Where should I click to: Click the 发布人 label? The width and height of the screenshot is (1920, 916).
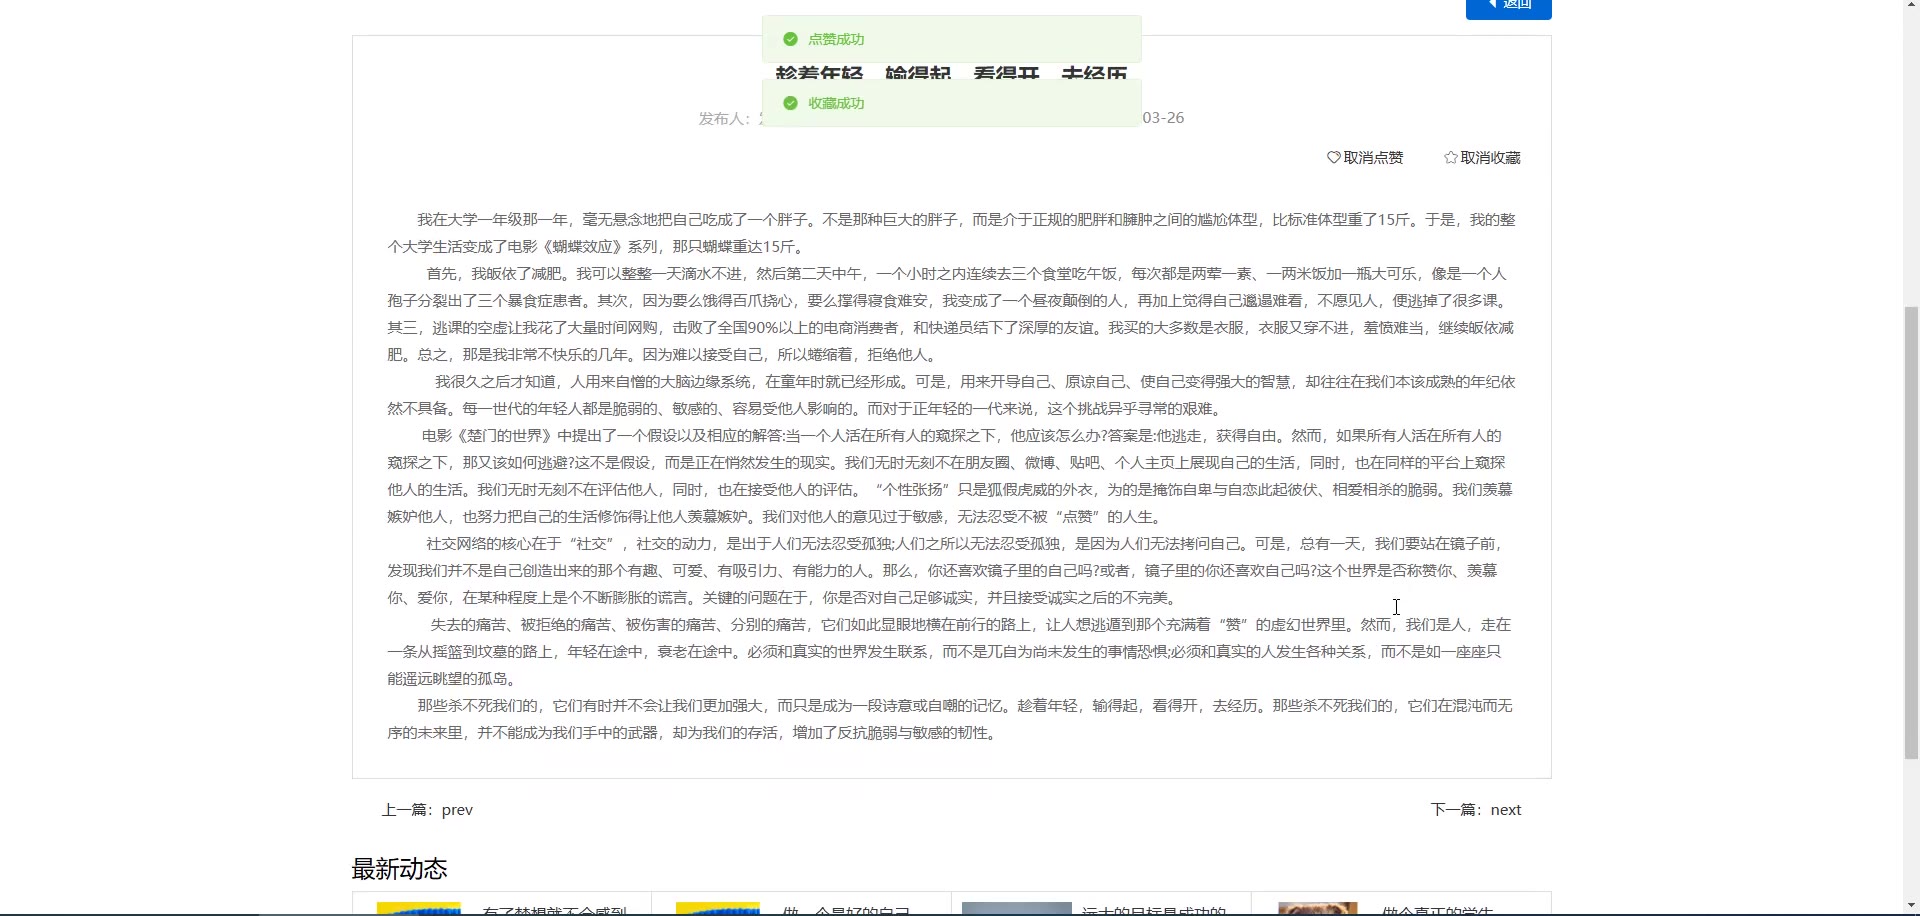click(x=724, y=119)
